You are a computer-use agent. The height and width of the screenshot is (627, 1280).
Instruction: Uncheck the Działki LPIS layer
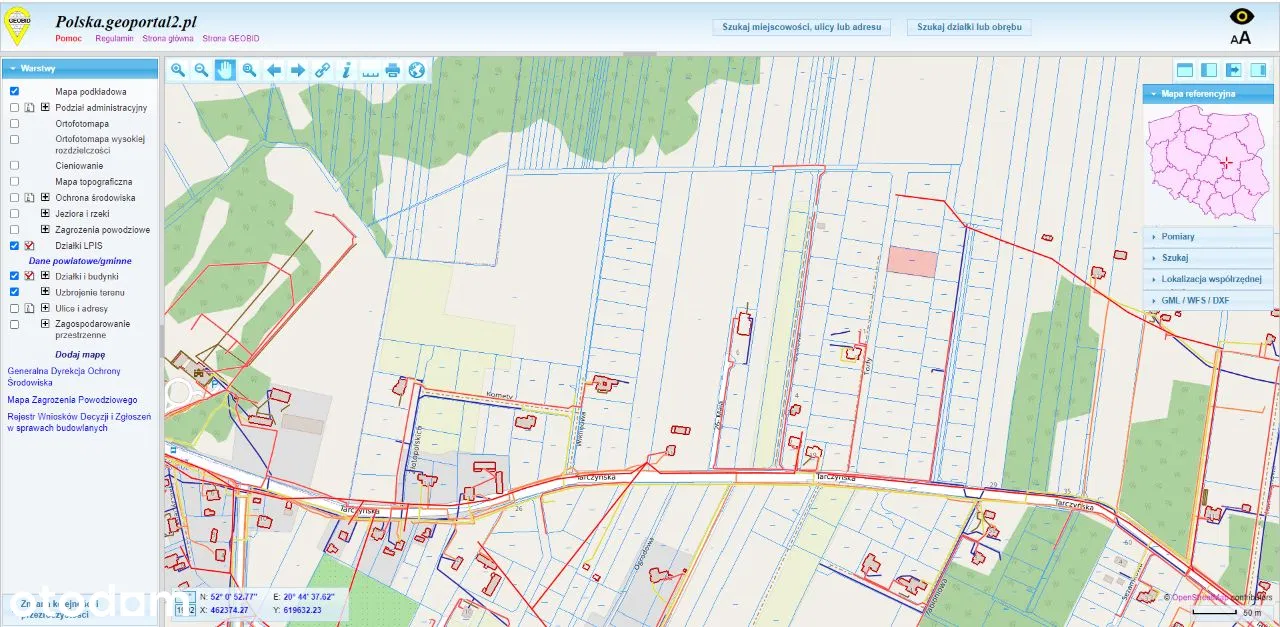(x=14, y=245)
